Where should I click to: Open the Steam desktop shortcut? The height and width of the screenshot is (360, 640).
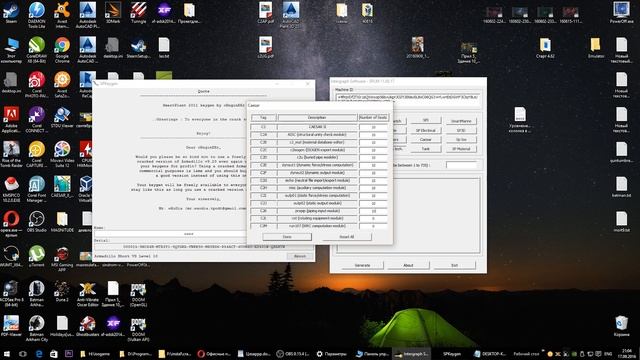point(11,13)
